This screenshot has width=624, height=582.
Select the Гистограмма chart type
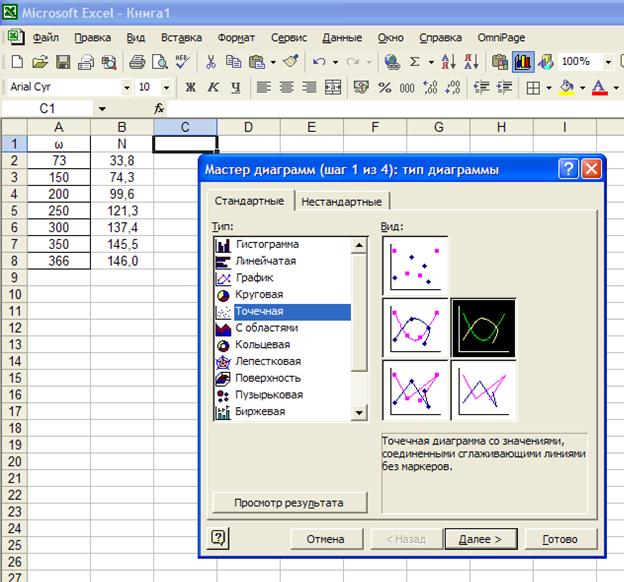coord(283,244)
